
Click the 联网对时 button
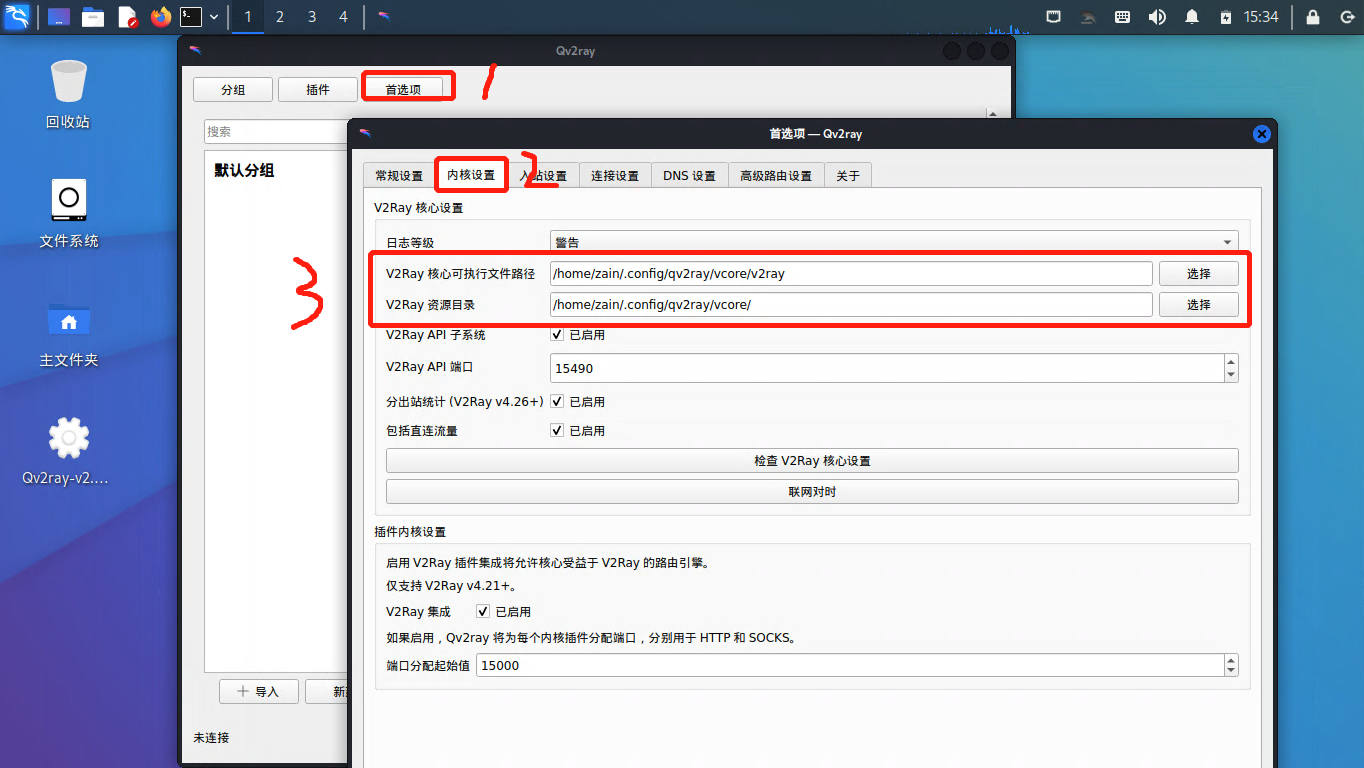coord(812,492)
